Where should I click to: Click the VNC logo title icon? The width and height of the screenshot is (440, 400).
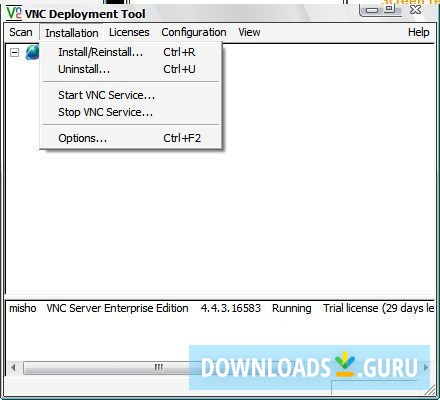coord(14,13)
